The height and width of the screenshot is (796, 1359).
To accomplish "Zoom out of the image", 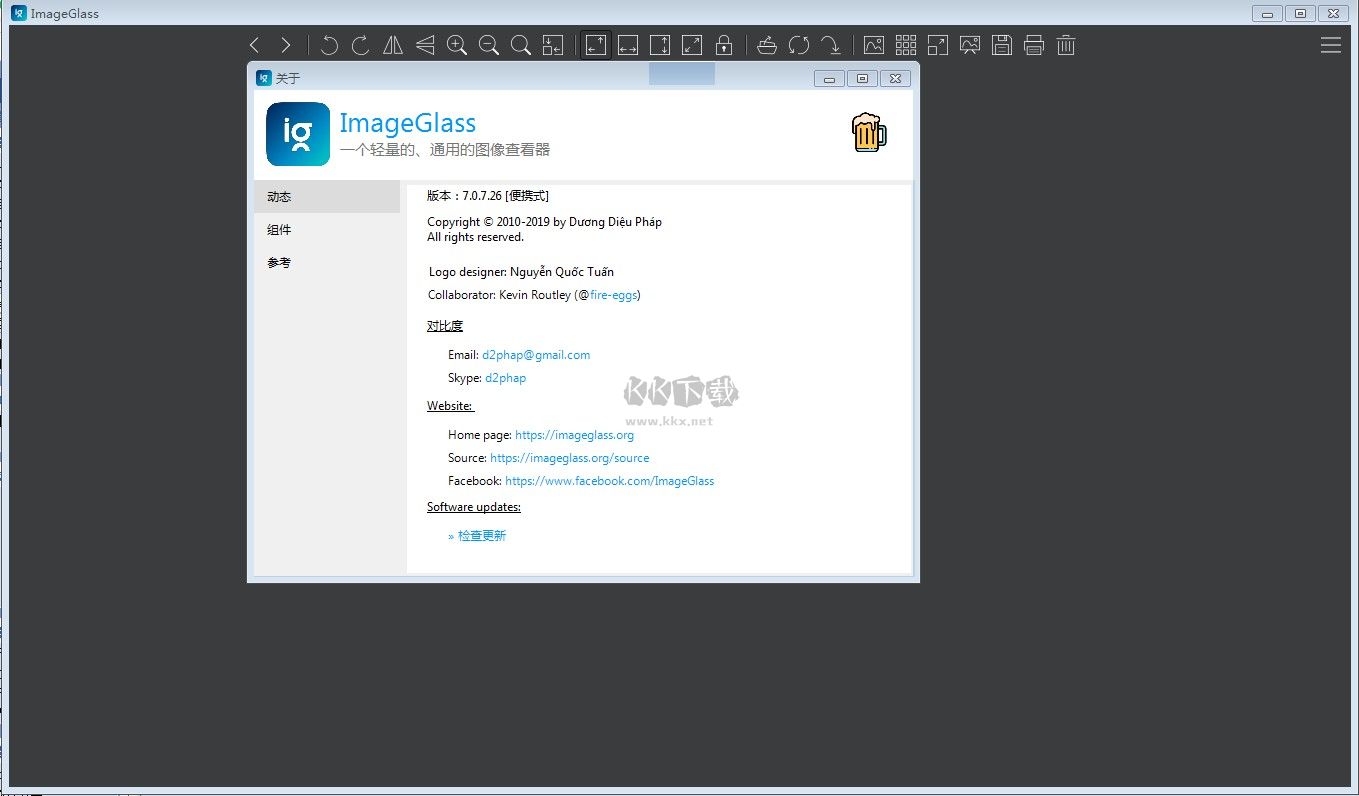I will click(489, 44).
